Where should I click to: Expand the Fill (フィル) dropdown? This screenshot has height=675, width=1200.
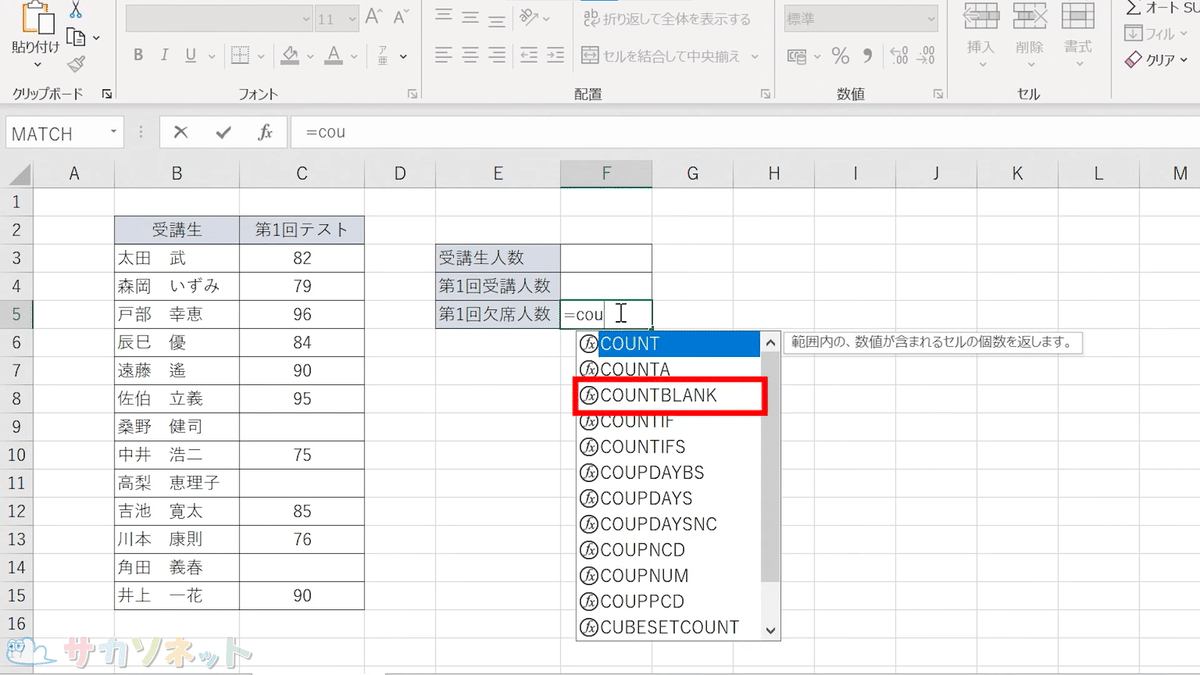click(1186, 34)
